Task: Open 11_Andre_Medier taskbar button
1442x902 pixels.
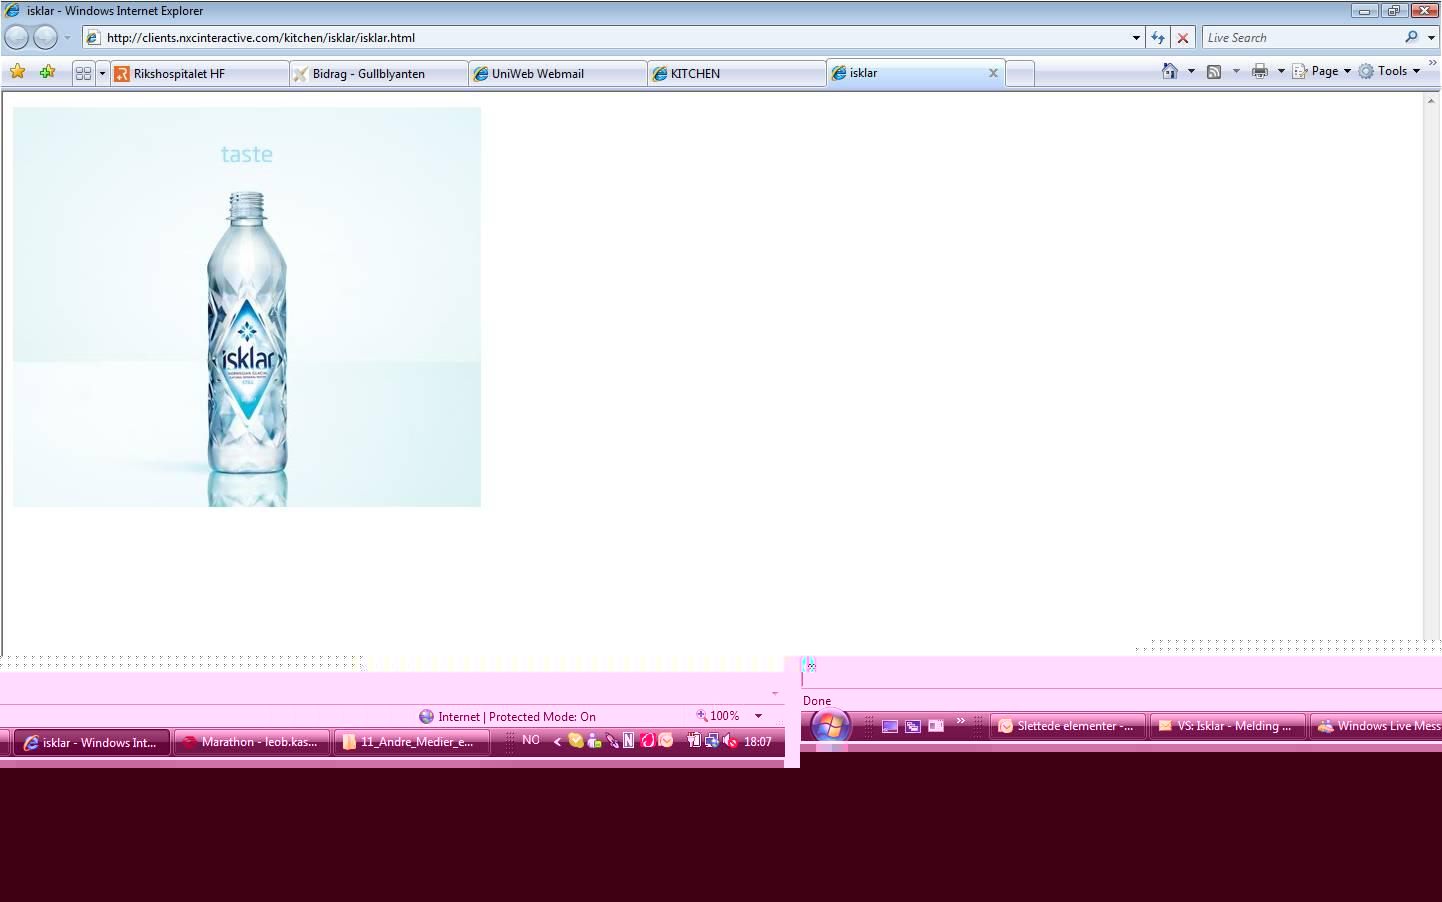Action: [x=411, y=742]
